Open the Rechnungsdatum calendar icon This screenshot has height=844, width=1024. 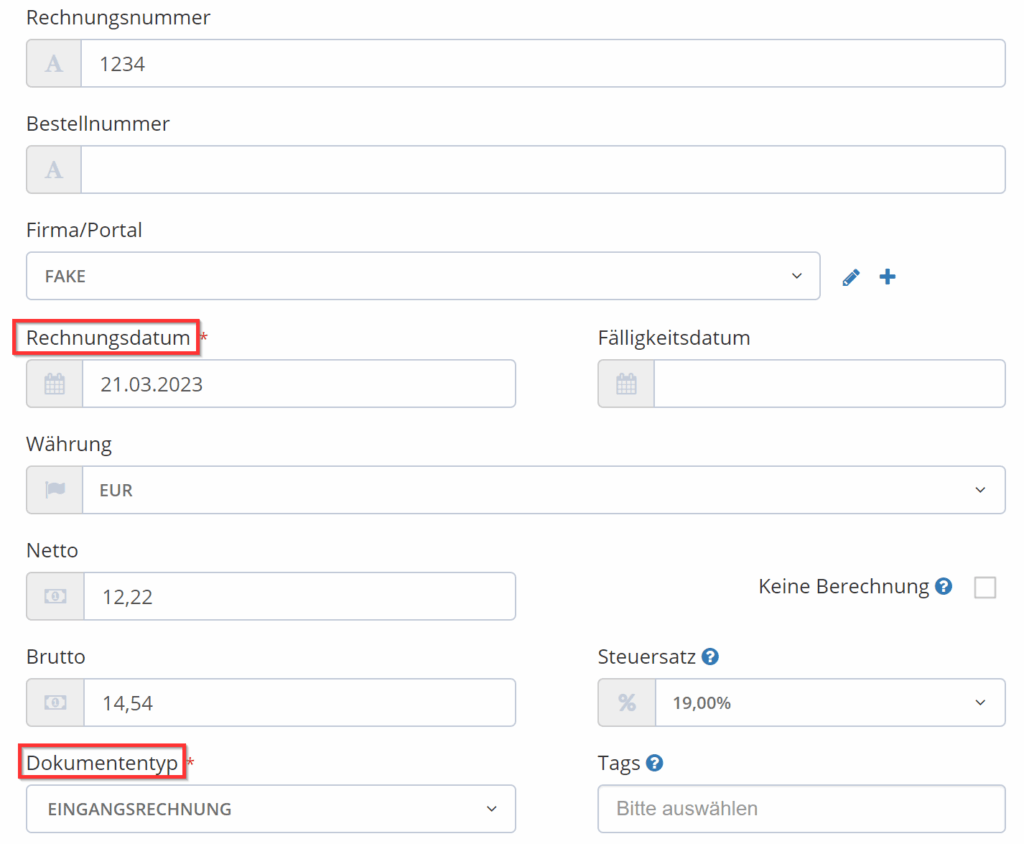pyautogui.click(x=55, y=384)
